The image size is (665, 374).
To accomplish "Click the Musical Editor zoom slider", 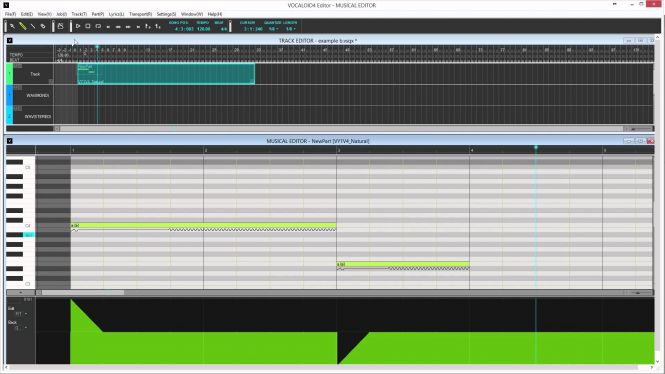I will click(641, 293).
